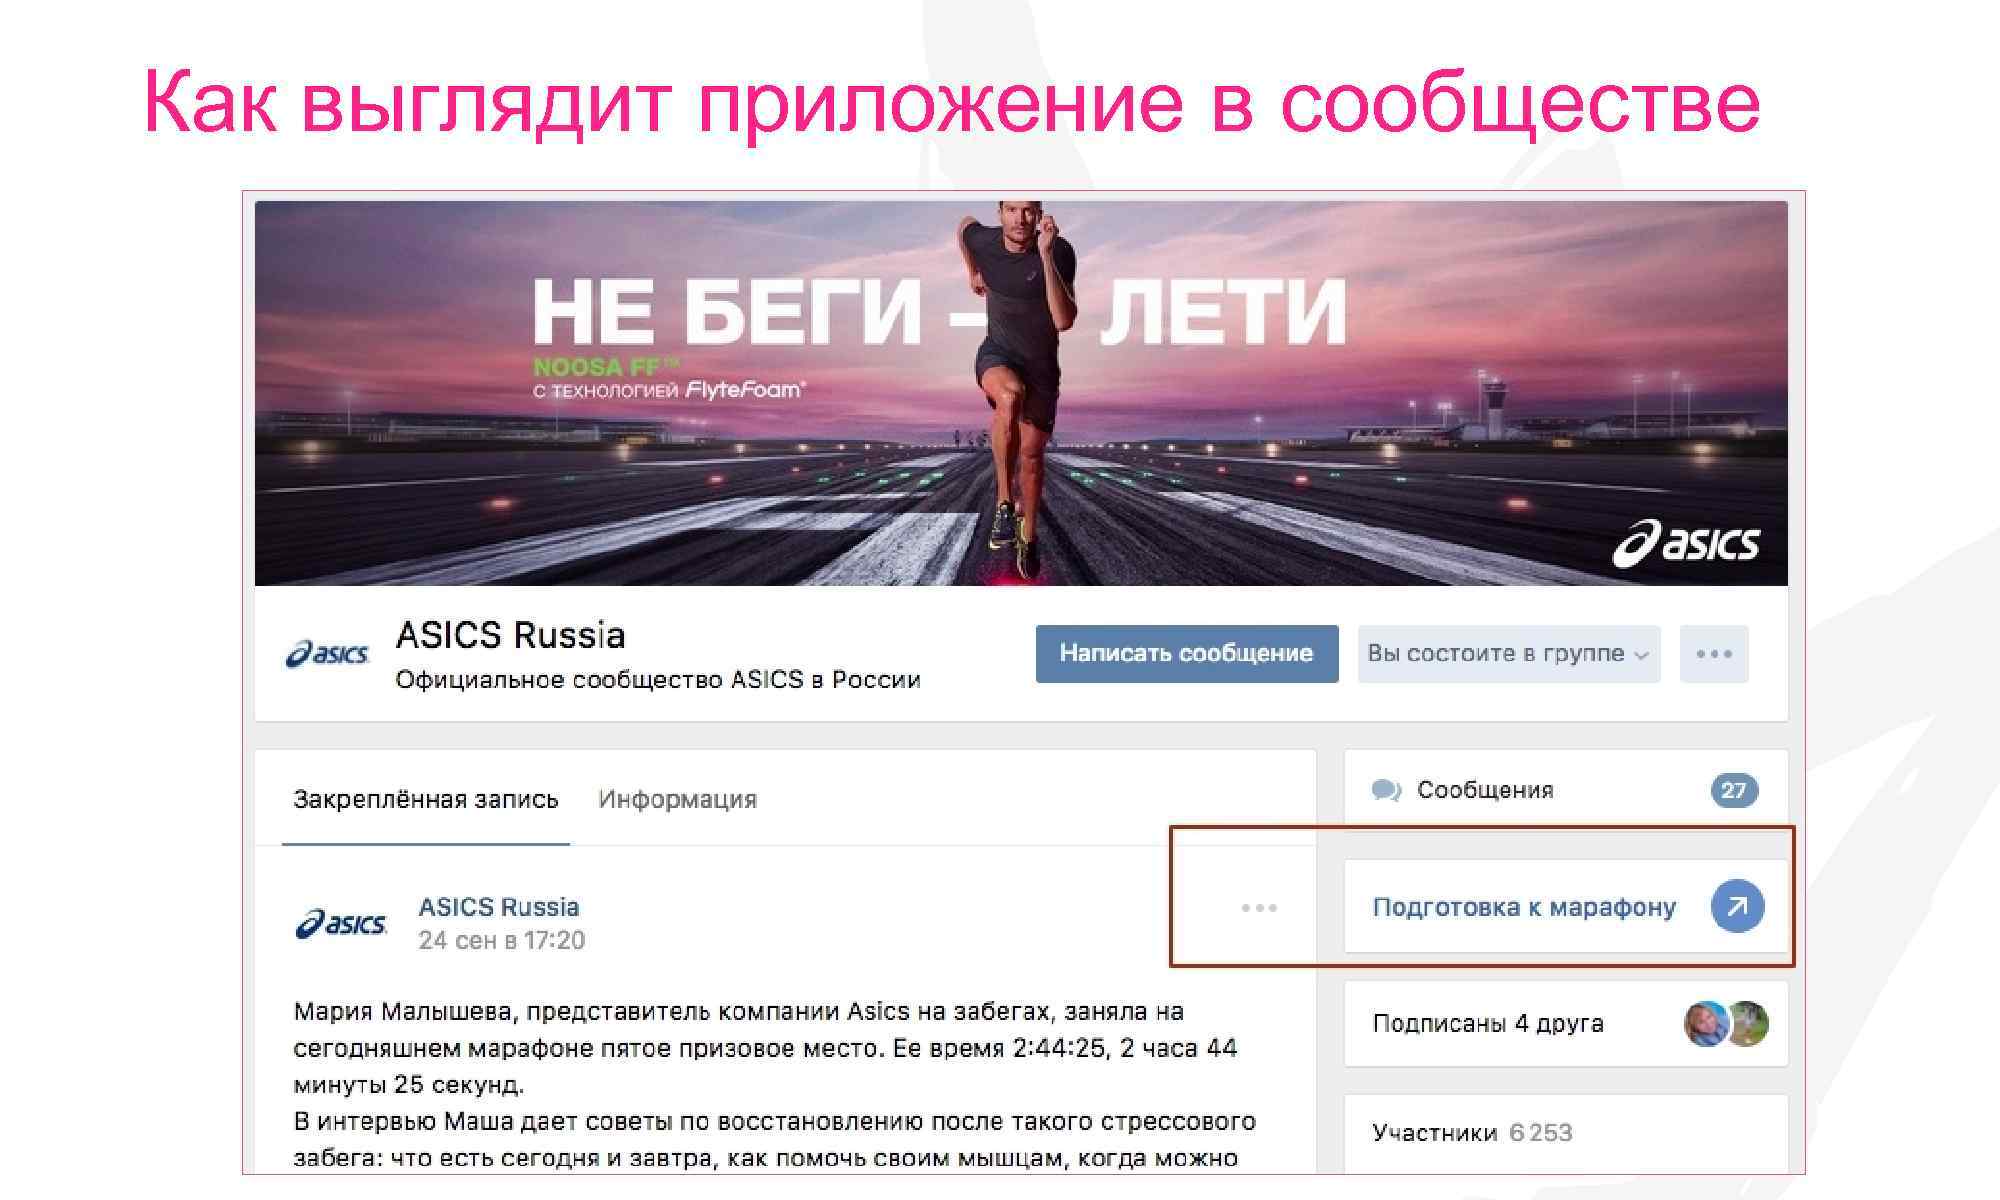The image size is (2000, 1200).
Task: Open the three-dots menu in community header
Action: tap(1714, 654)
